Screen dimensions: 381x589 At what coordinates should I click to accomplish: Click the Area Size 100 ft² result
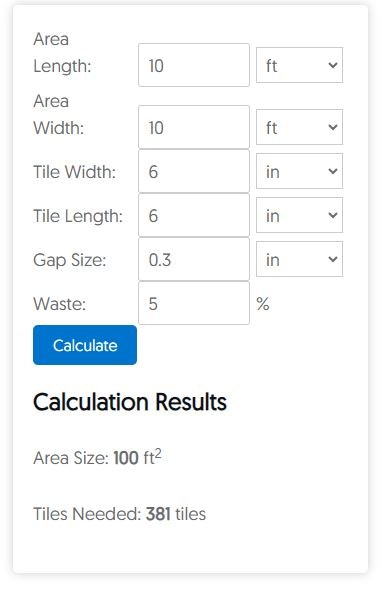pyautogui.click(x=97, y=457)
